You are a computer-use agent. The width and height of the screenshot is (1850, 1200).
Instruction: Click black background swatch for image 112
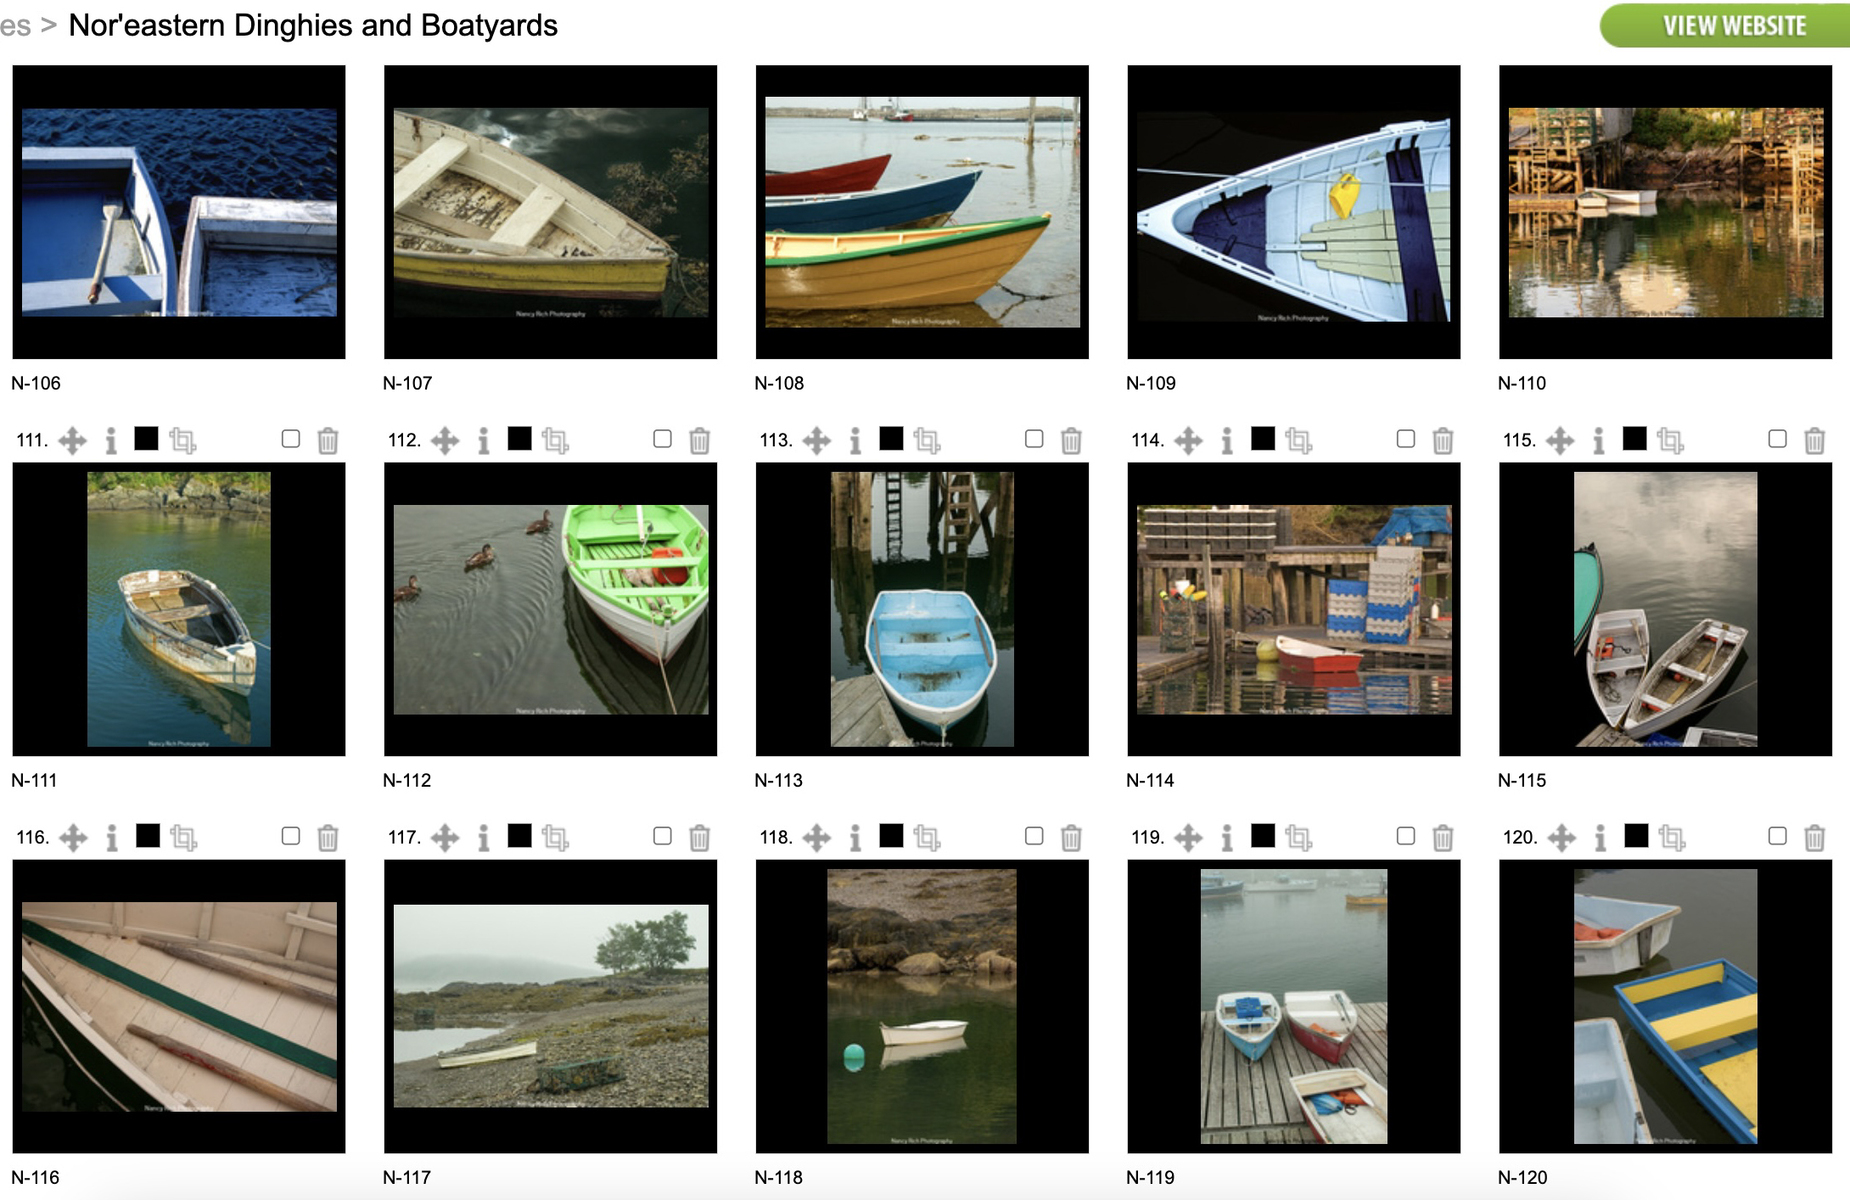(519, 438)
